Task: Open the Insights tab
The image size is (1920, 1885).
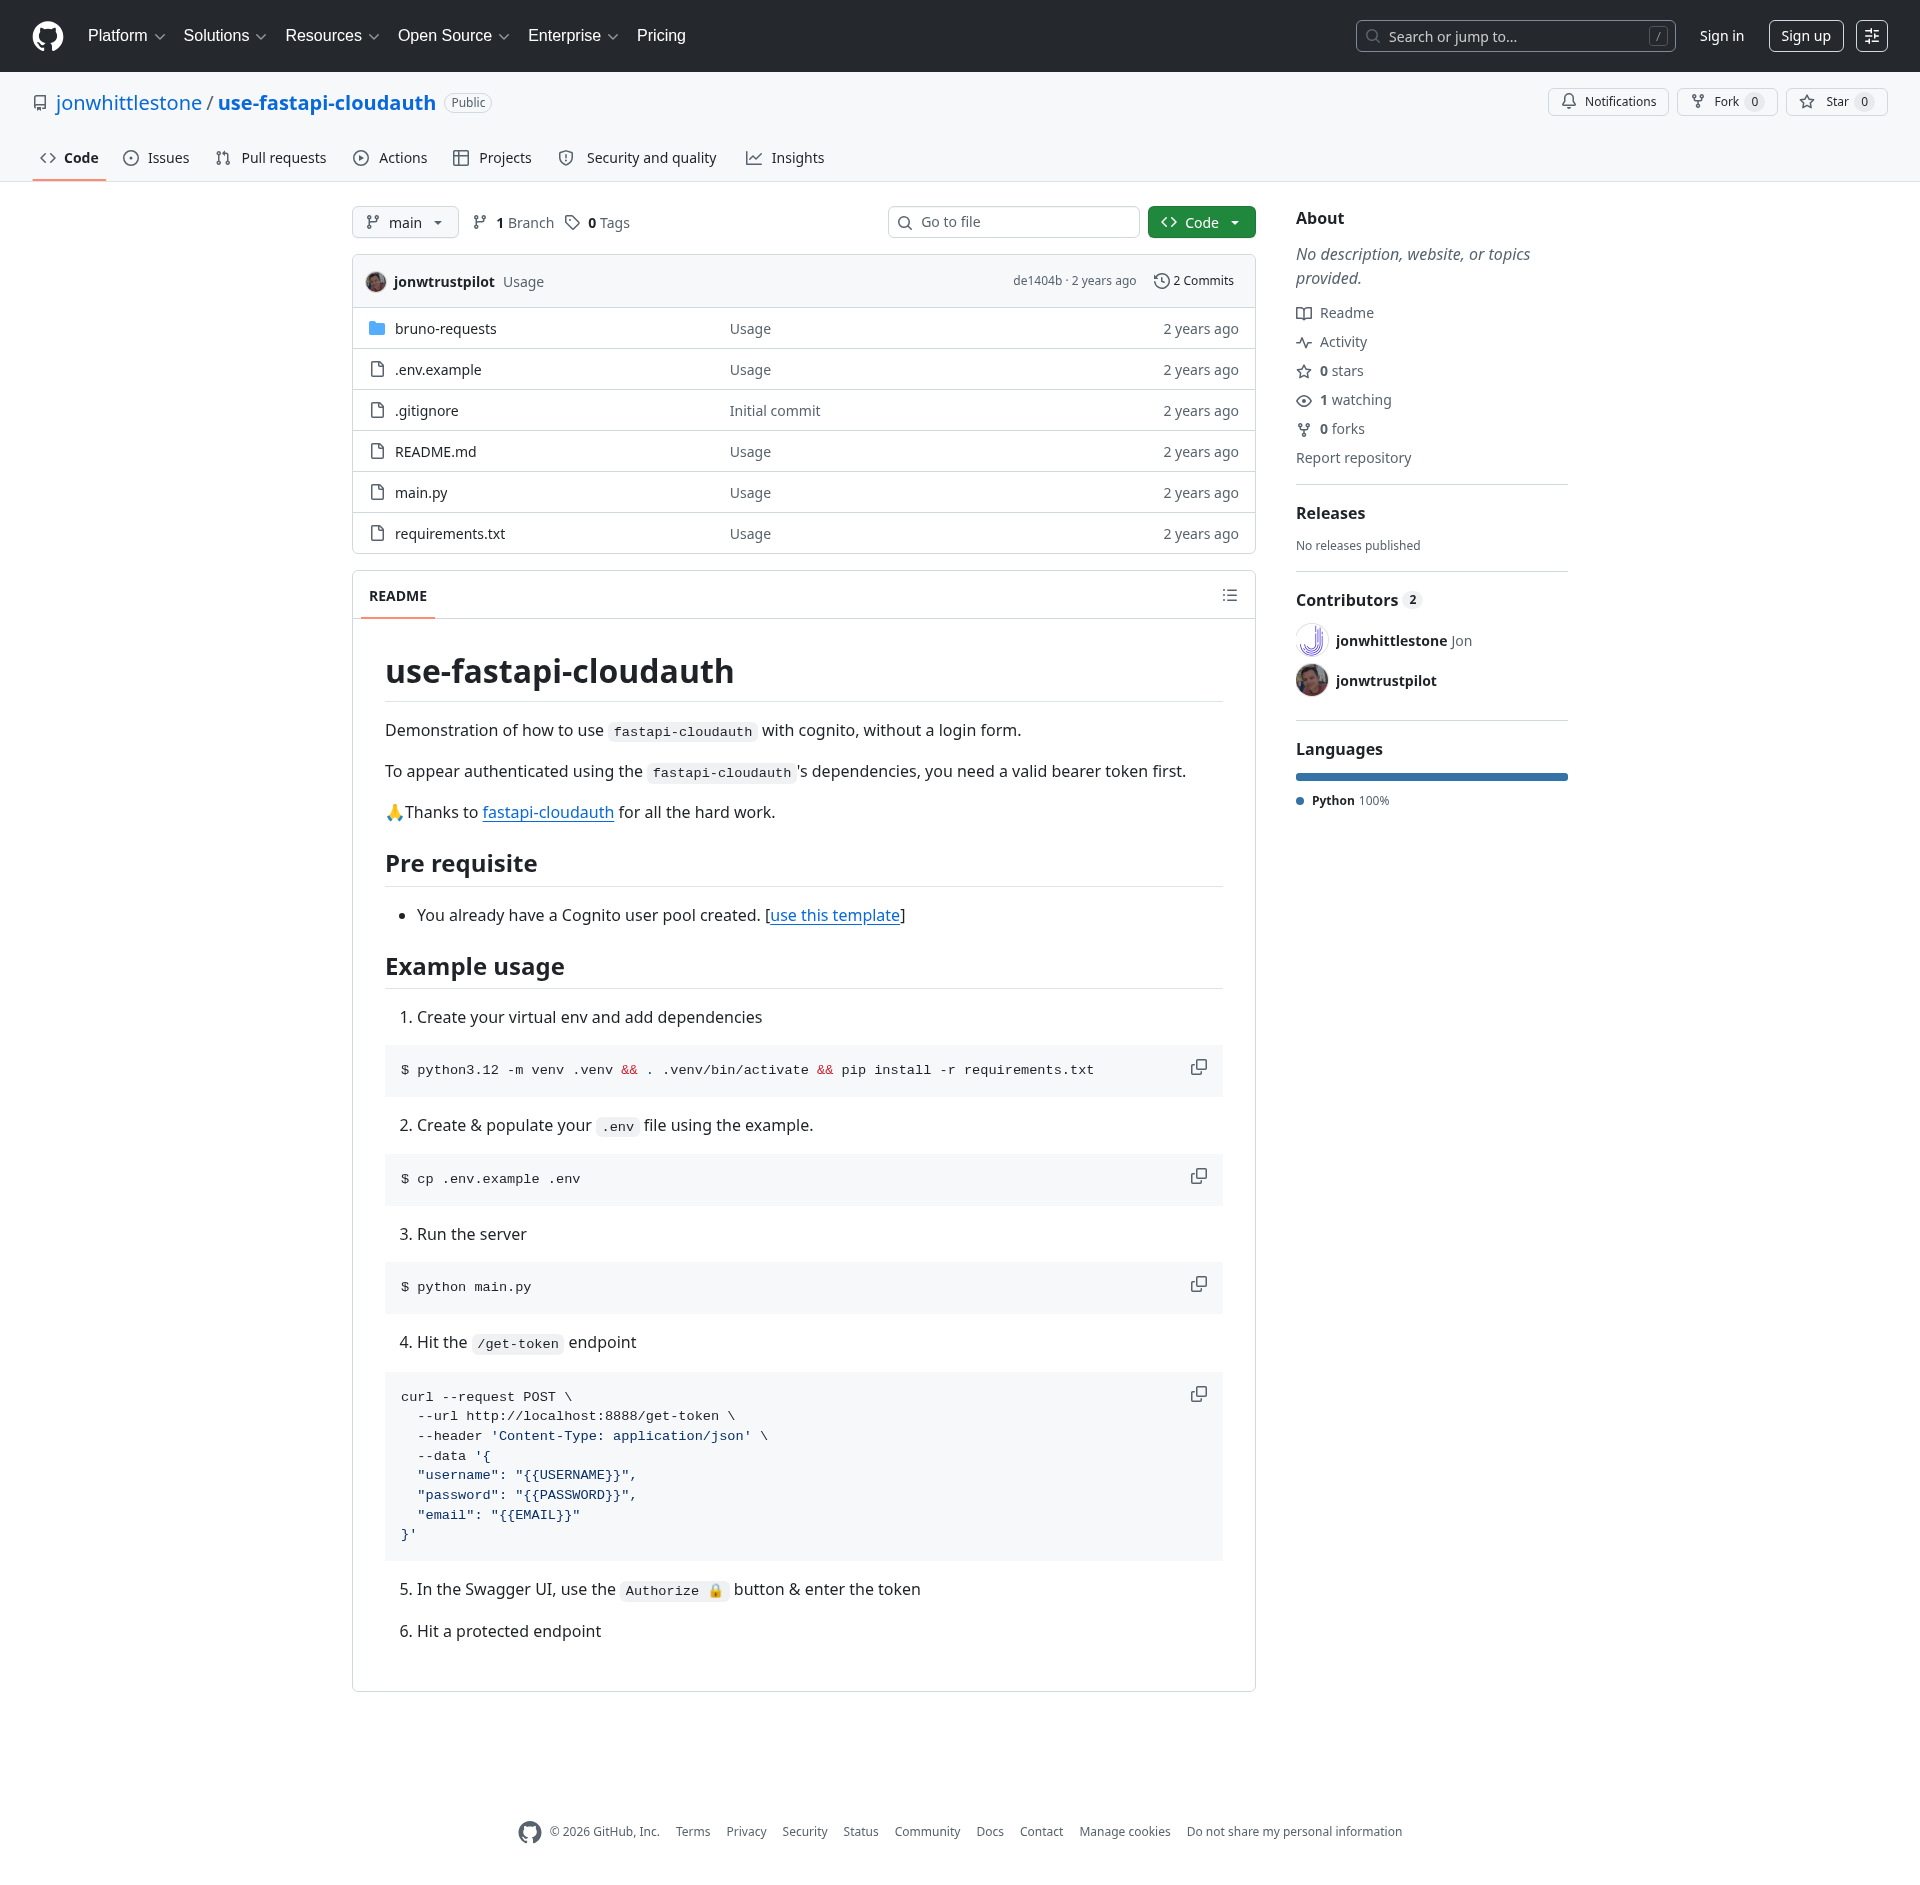Action: pos(785,158)
